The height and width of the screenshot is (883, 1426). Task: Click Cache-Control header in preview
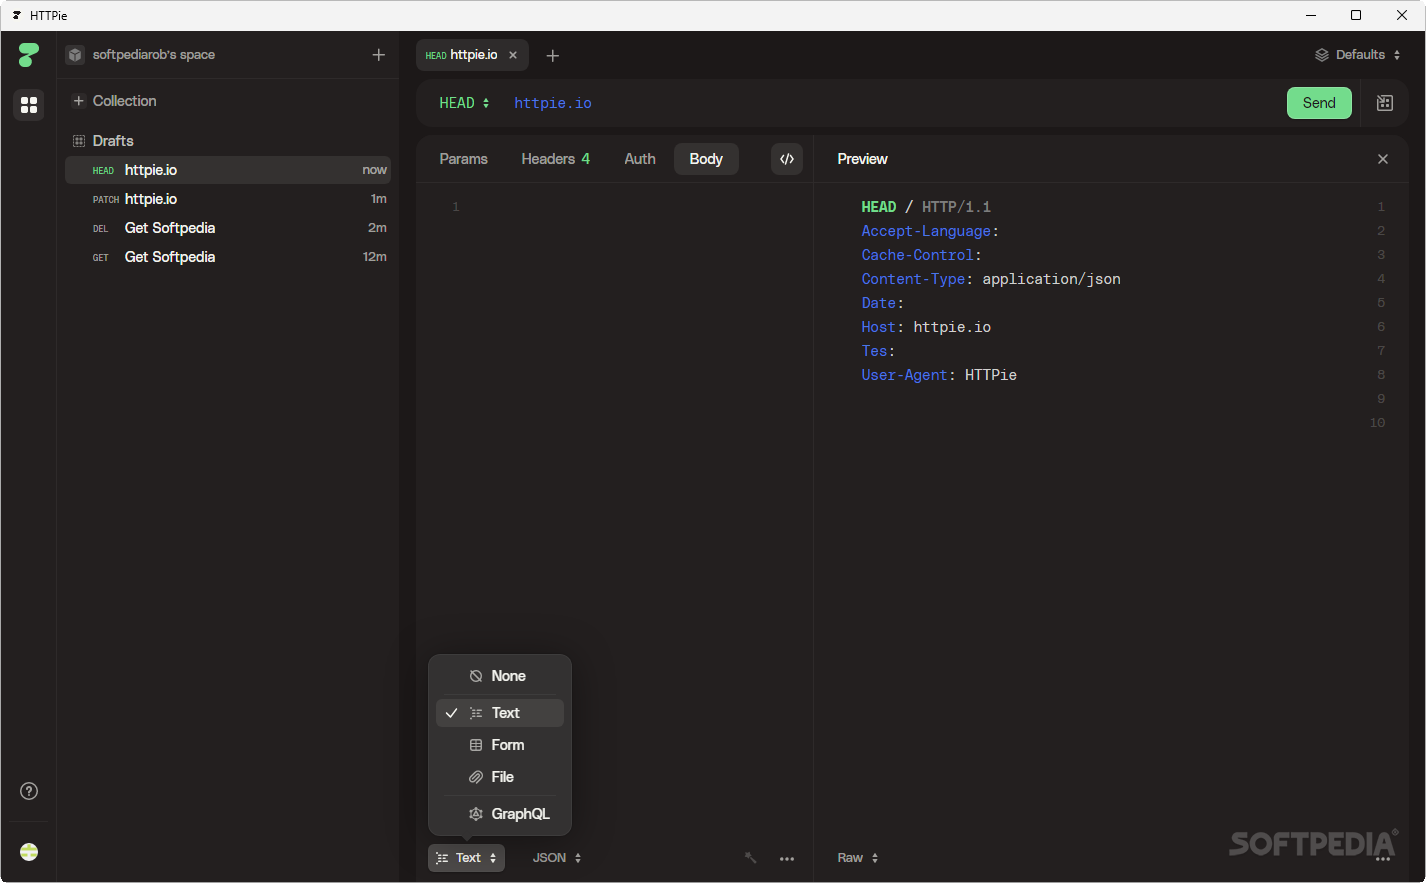tap(917, 255)
